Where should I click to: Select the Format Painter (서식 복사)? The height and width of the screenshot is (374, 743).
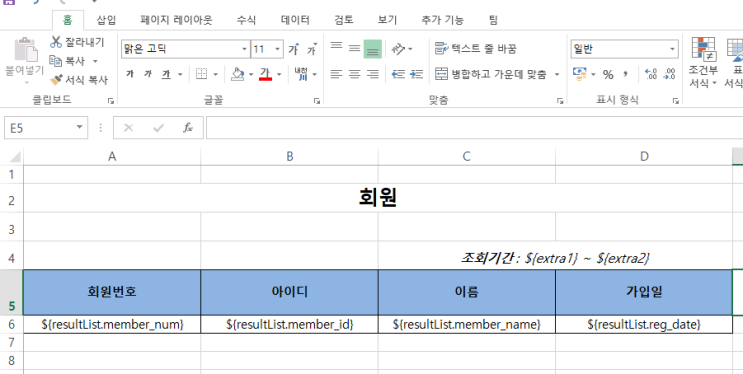coord(79,80)
